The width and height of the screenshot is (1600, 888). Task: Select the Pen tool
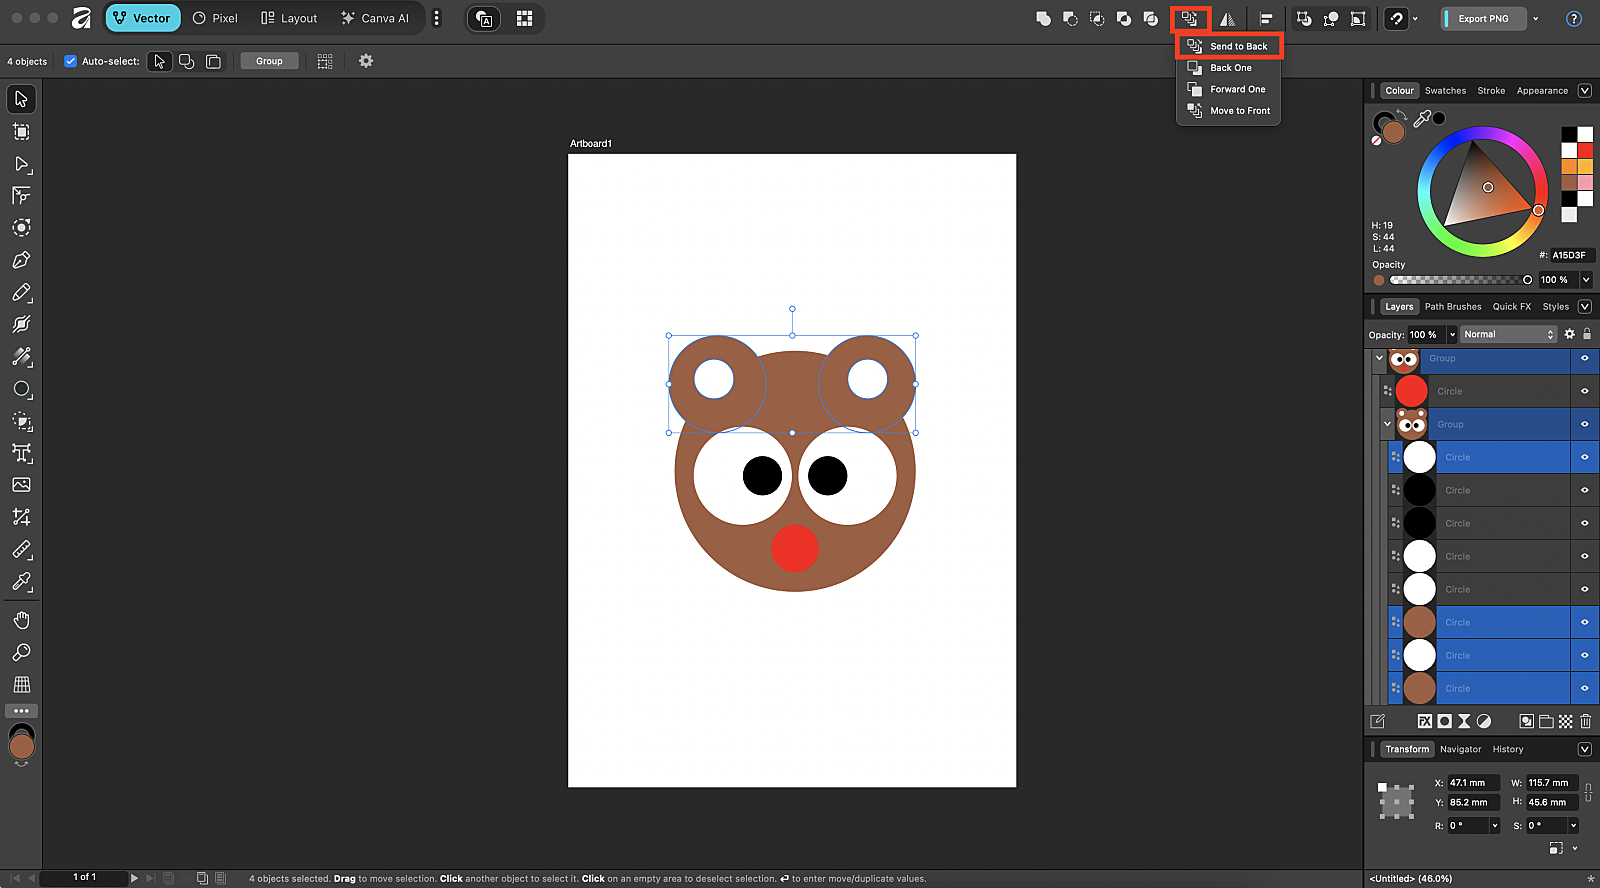pos(21,260)
